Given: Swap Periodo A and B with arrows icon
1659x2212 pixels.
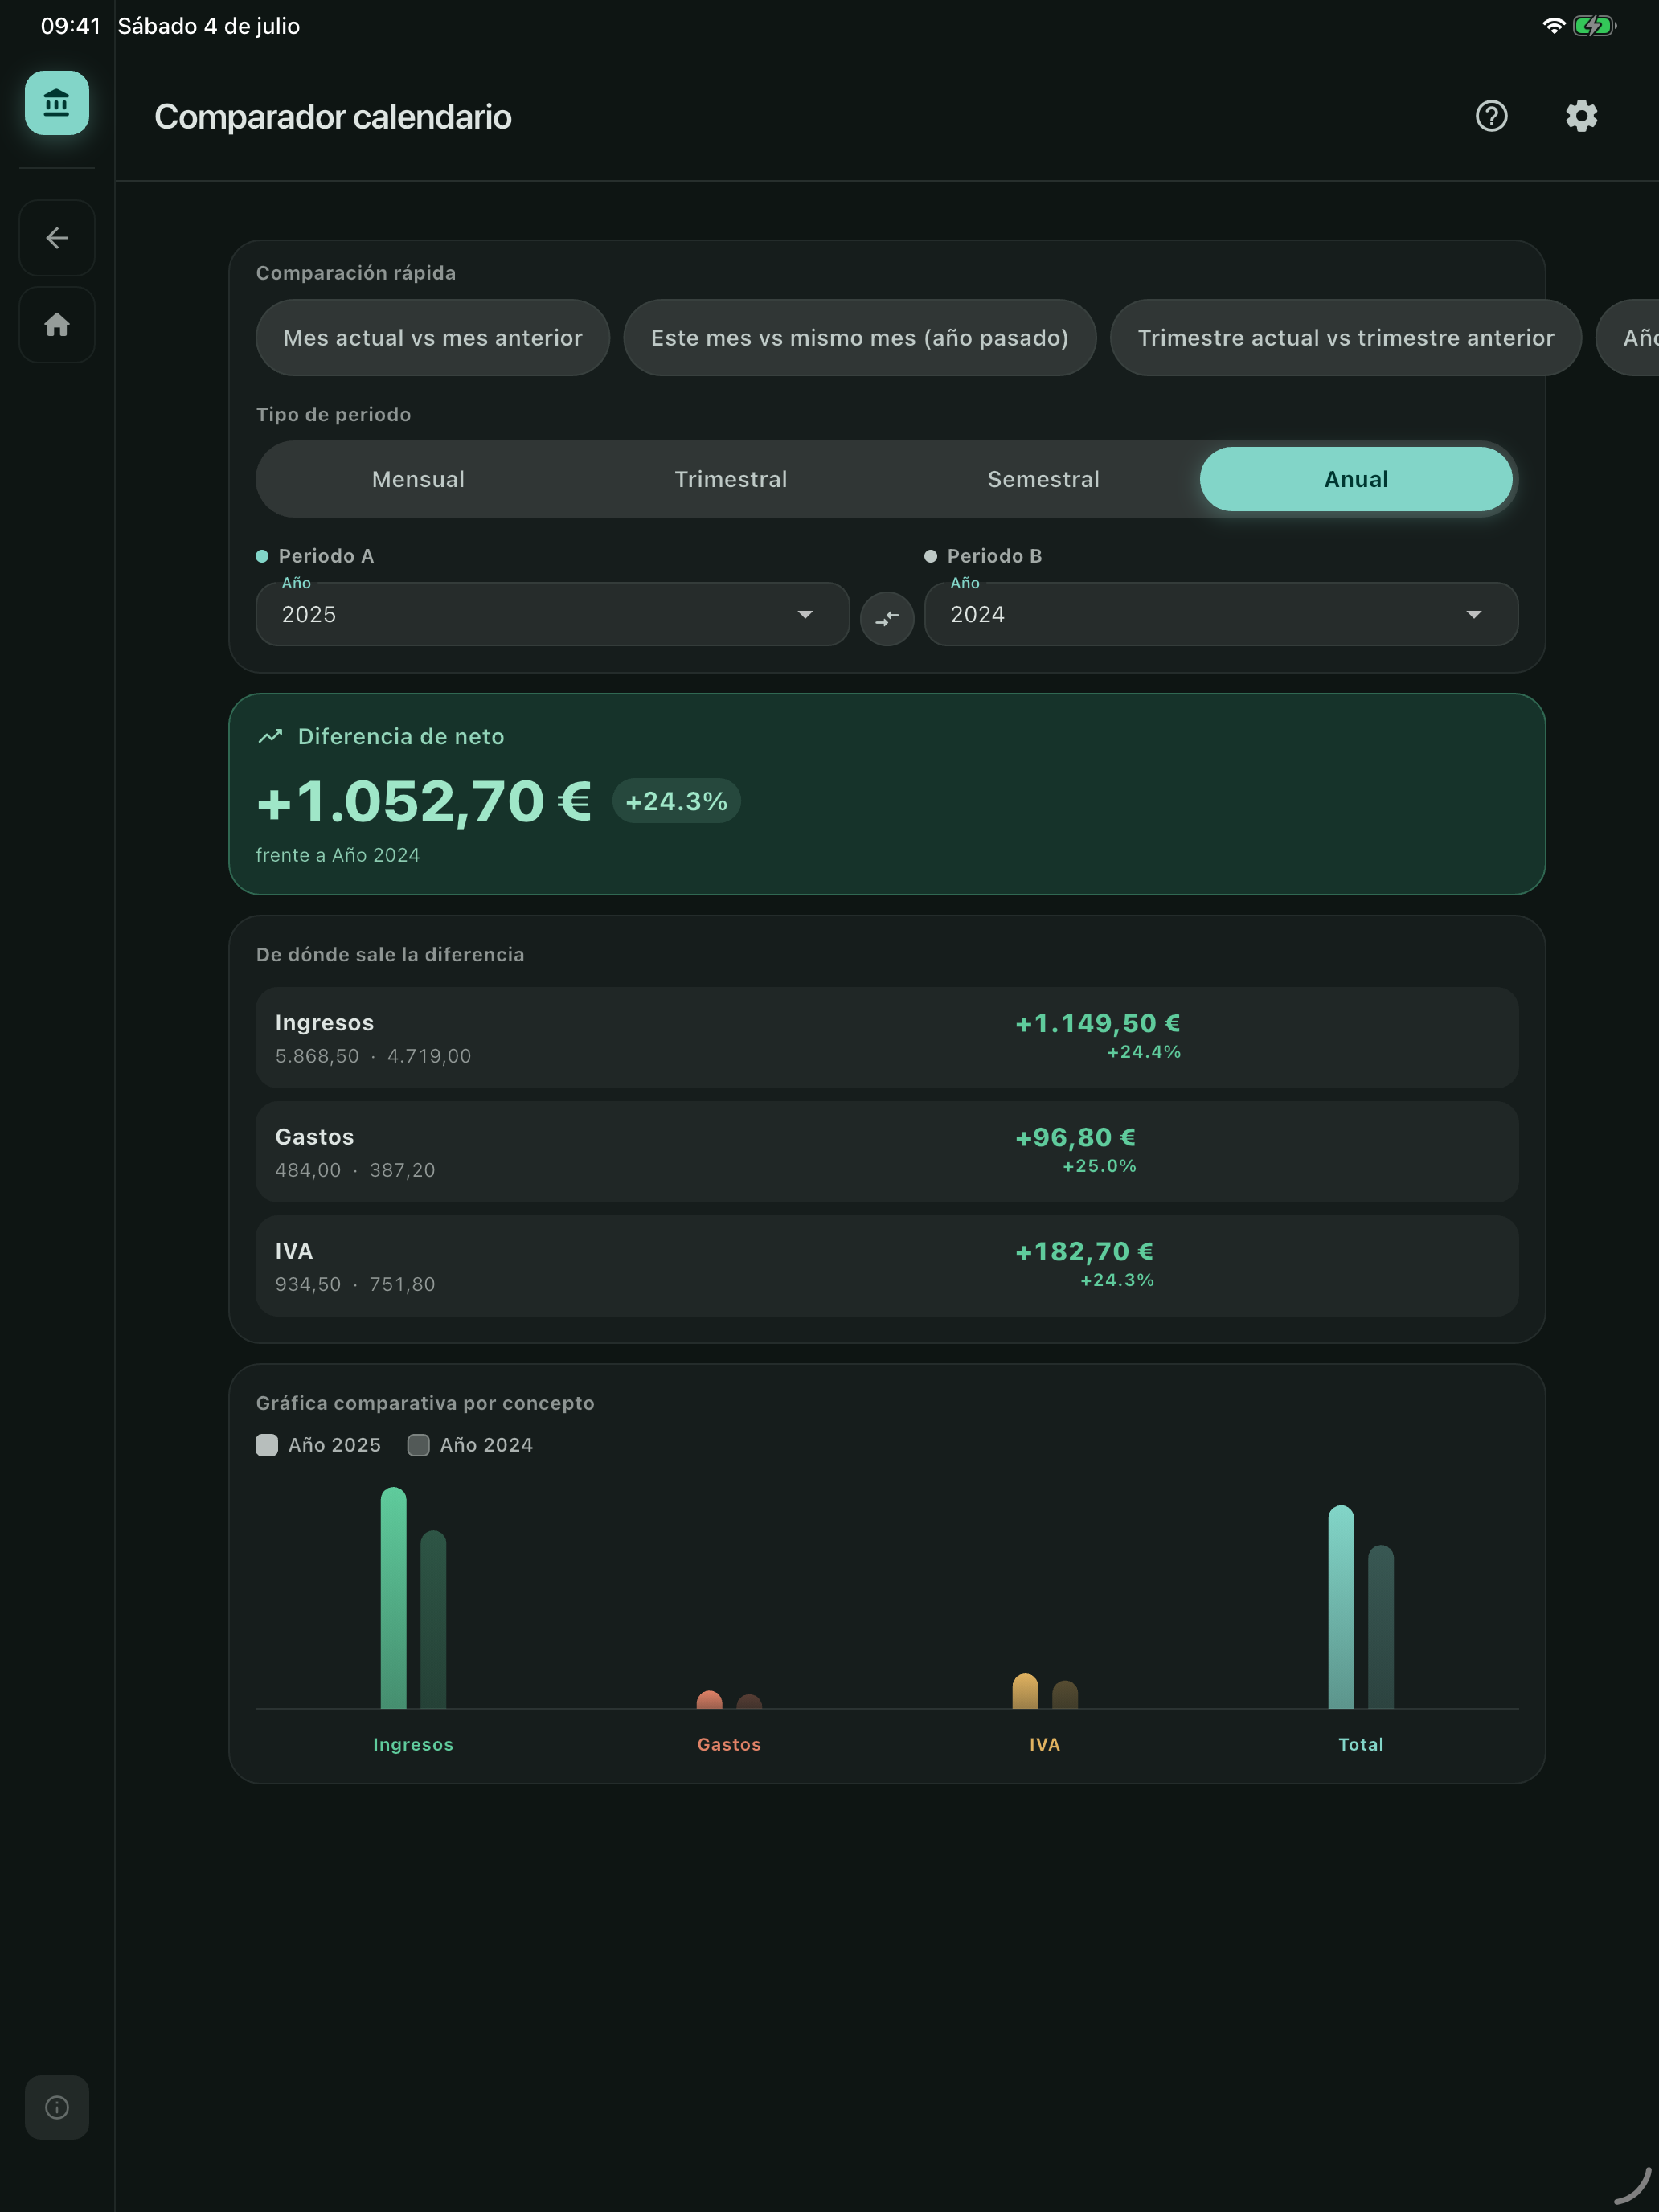Looking at the screenshot, I should 887,619.
